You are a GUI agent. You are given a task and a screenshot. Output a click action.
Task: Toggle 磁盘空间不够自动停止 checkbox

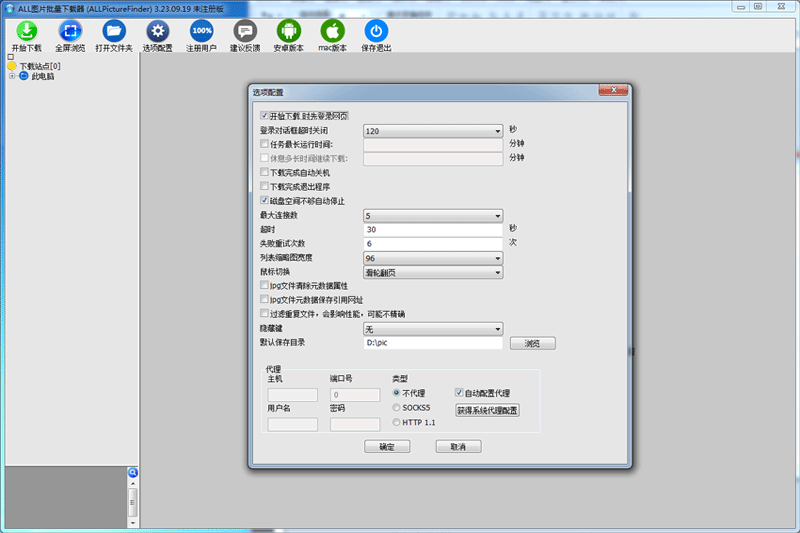click(x=264, y=200)
